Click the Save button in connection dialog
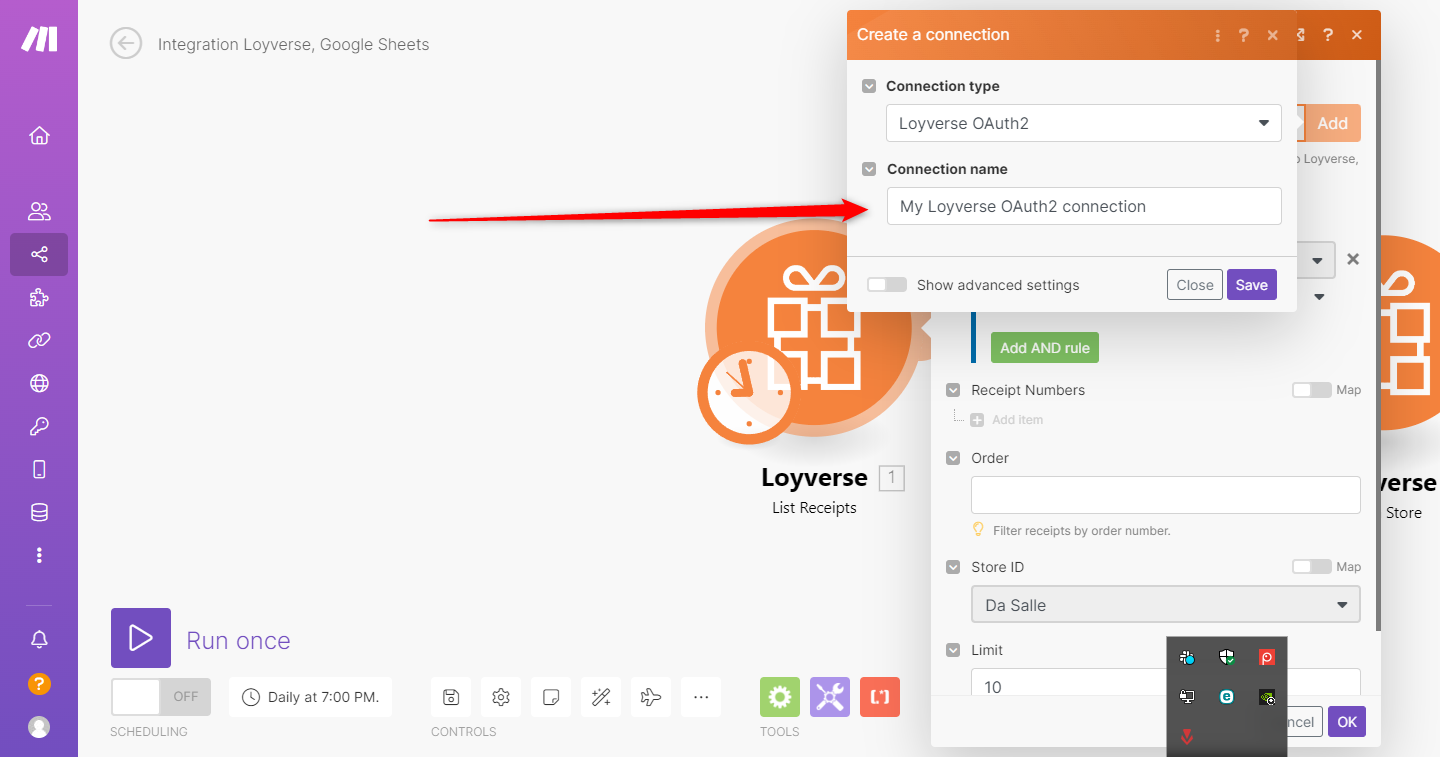Screen dimensions: 1440x757 pyautogui.click(x=1251, y=285)
